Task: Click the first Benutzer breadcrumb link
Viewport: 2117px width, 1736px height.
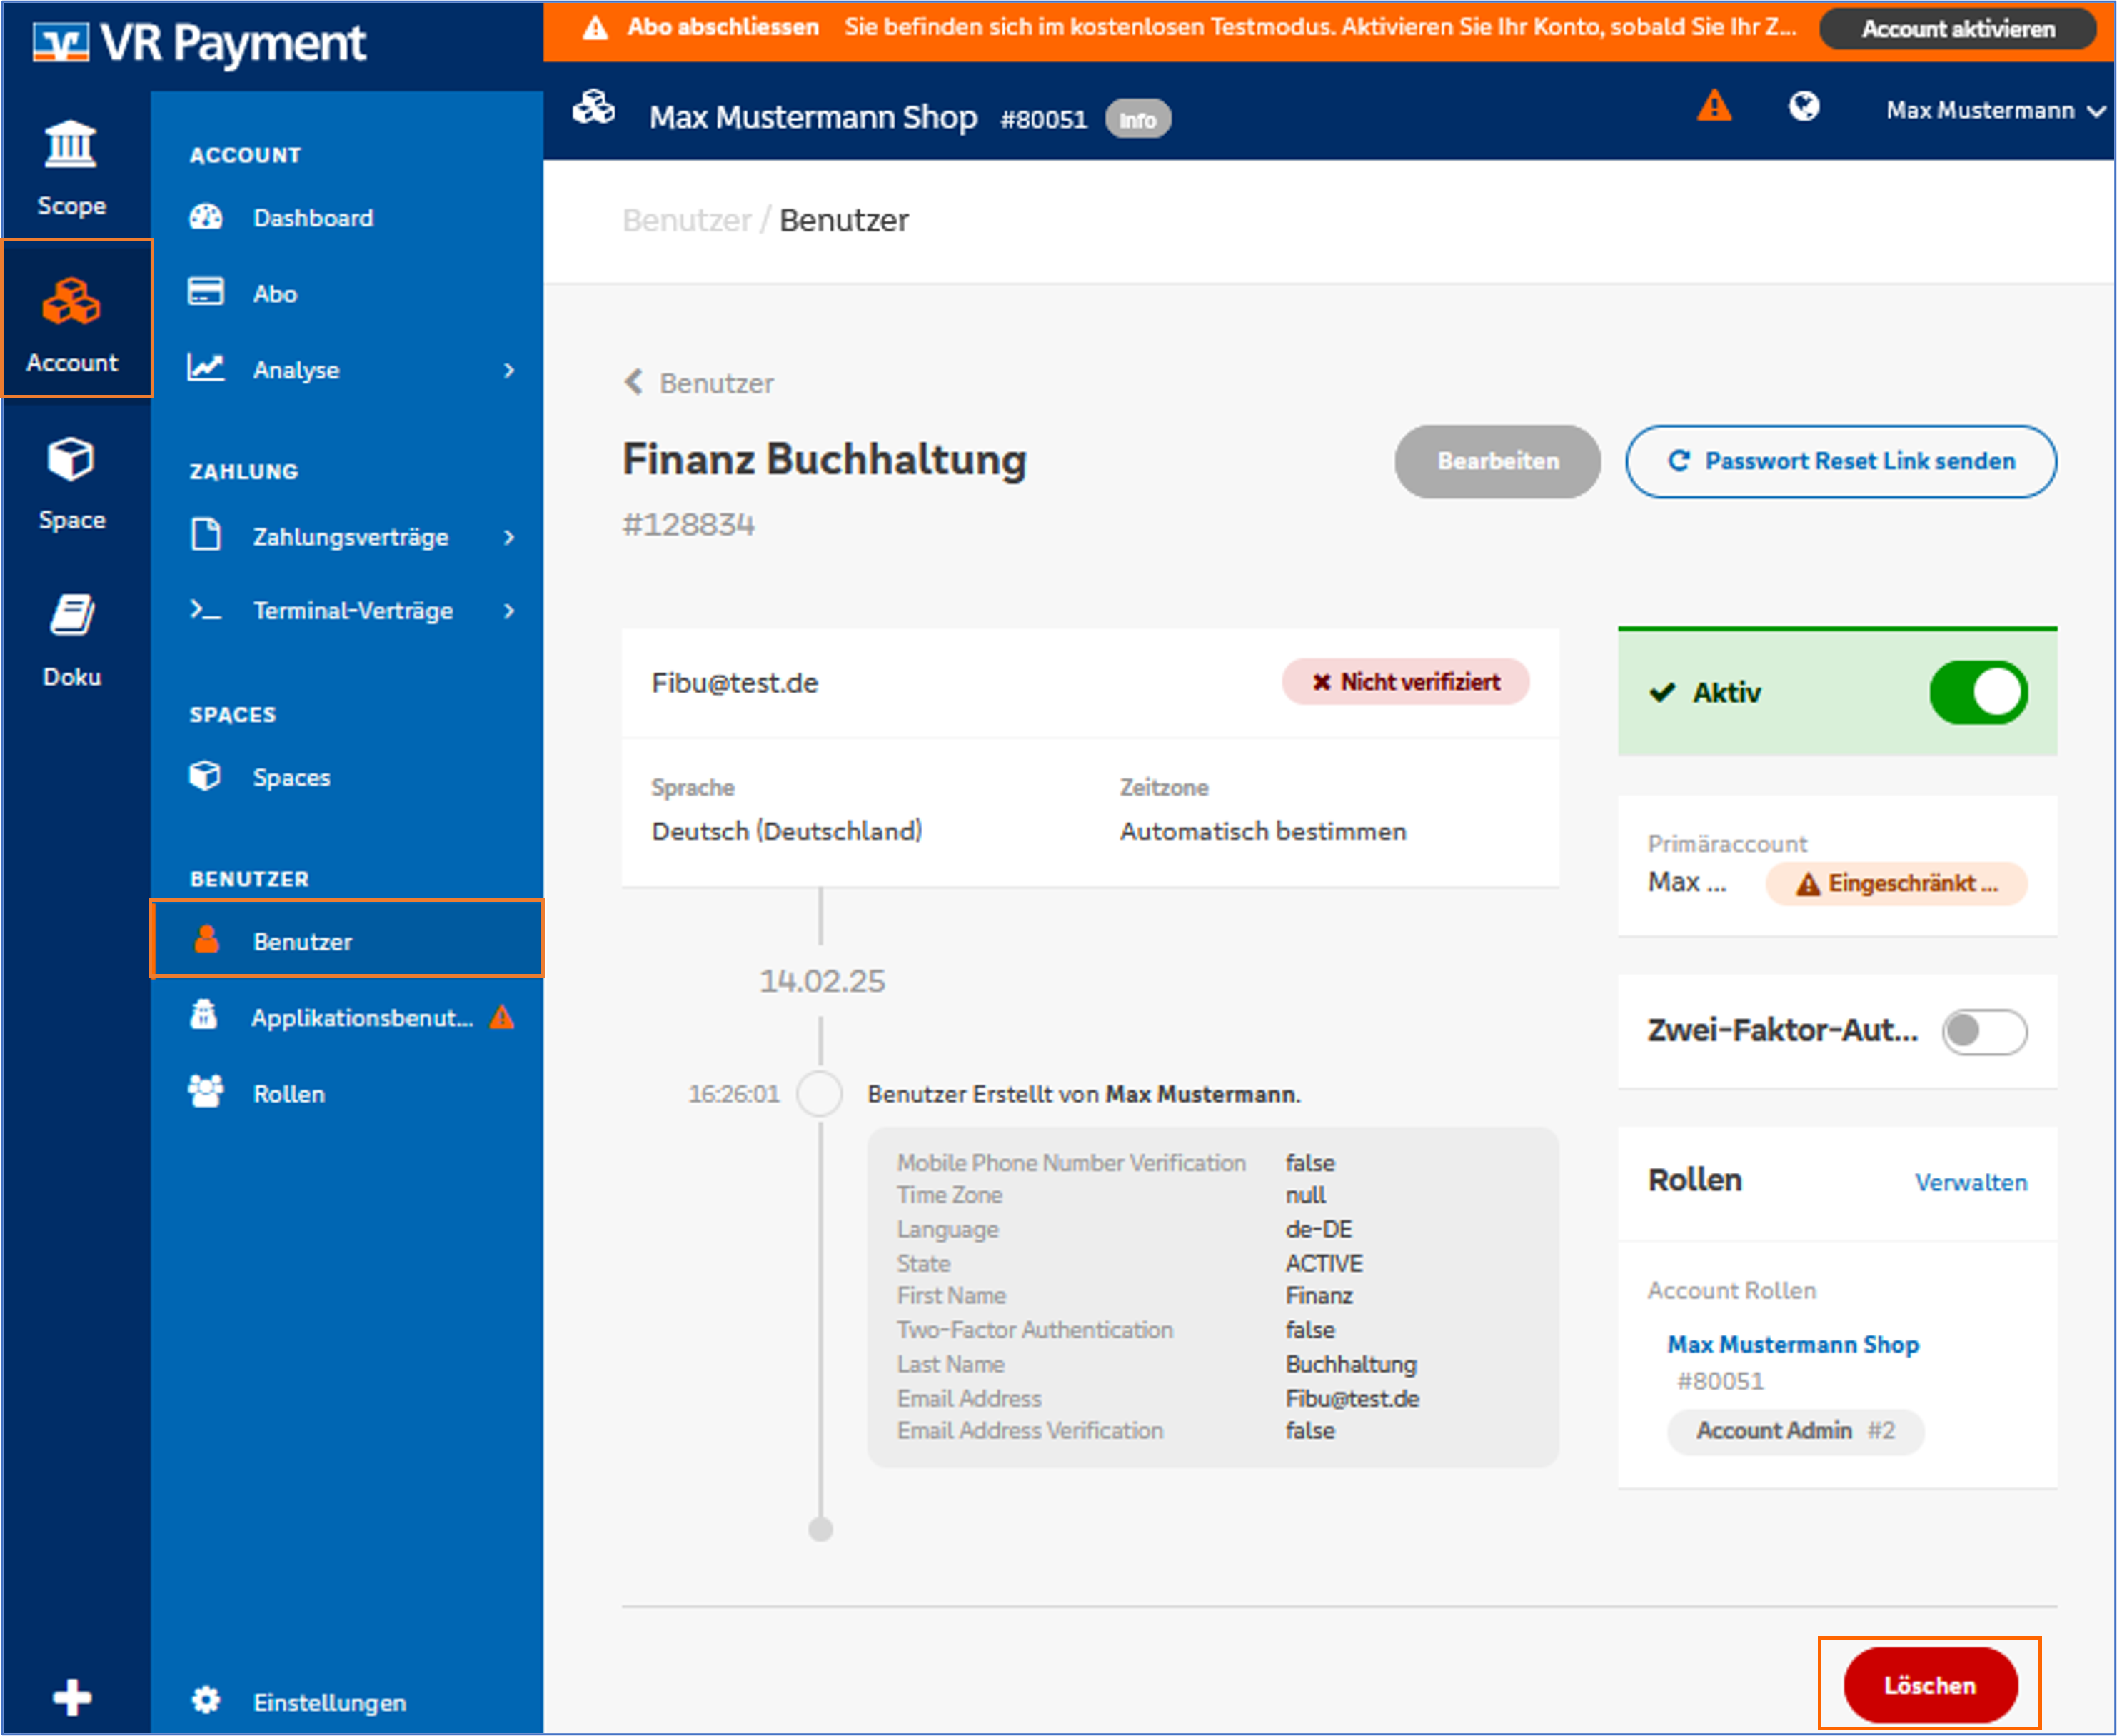Action: point(686,220)
